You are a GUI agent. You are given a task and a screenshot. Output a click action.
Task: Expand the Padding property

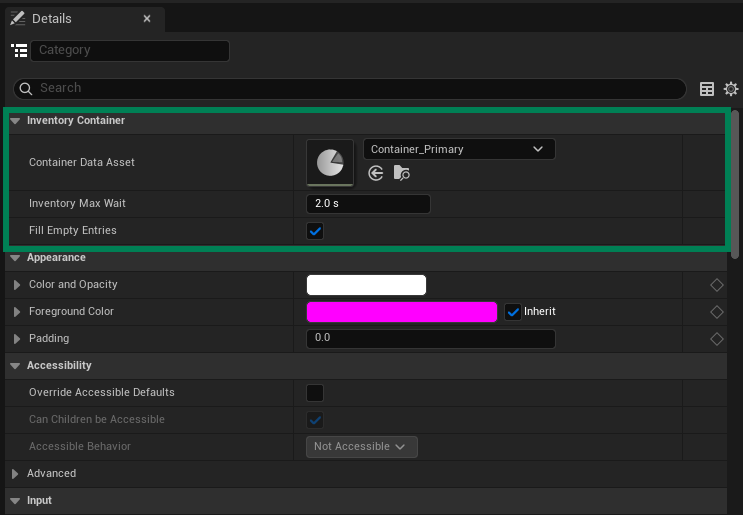(x=17, y=339)
